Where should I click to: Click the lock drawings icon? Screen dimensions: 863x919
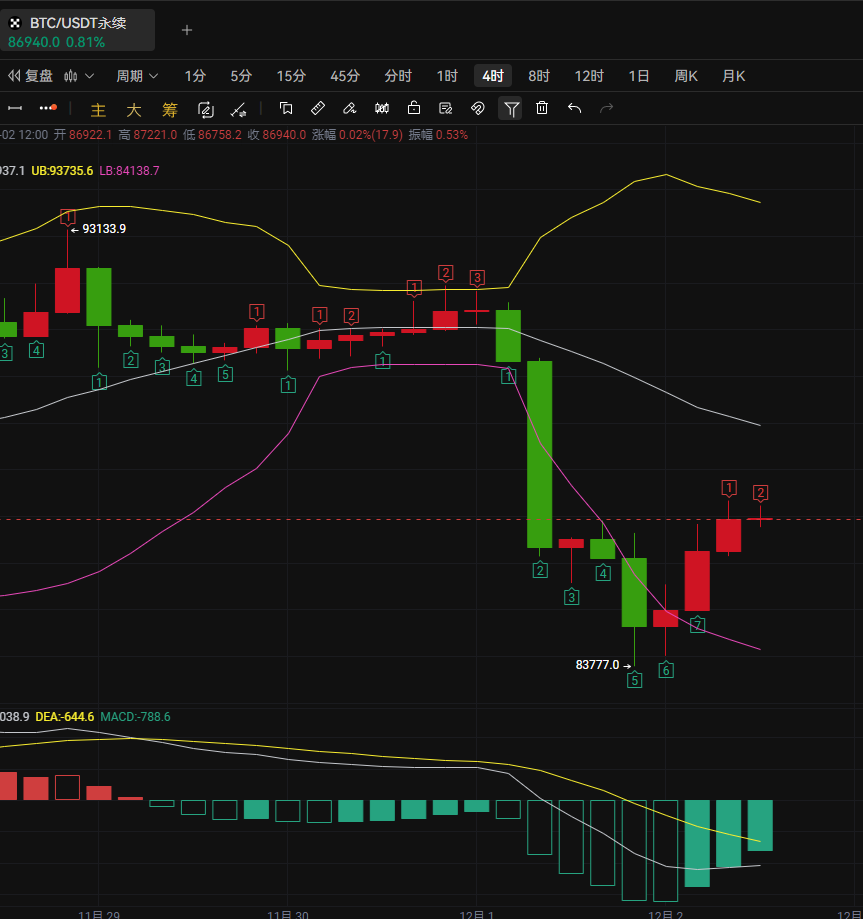pyautogui.click(x=414, y=109)
